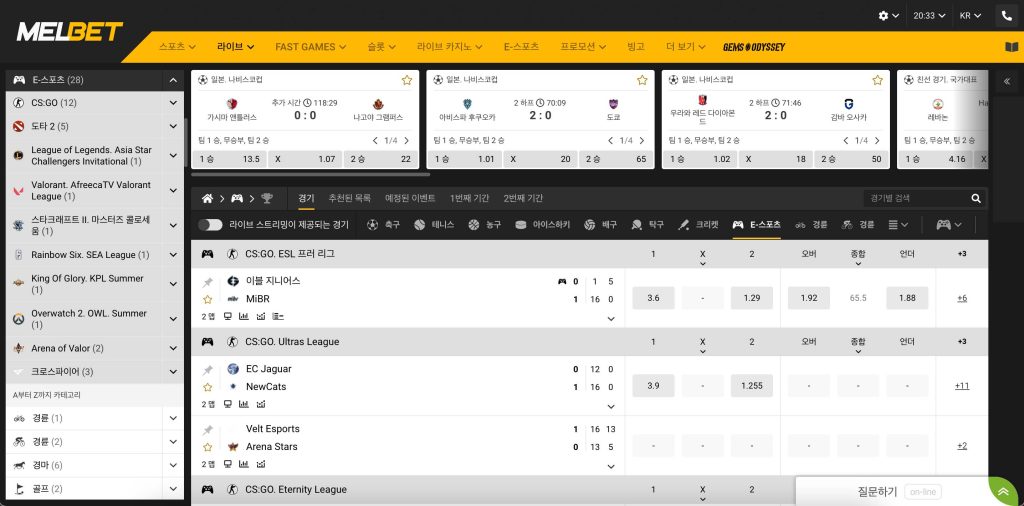
Task: Click the MELBET logo
Action: click(69, 31)
